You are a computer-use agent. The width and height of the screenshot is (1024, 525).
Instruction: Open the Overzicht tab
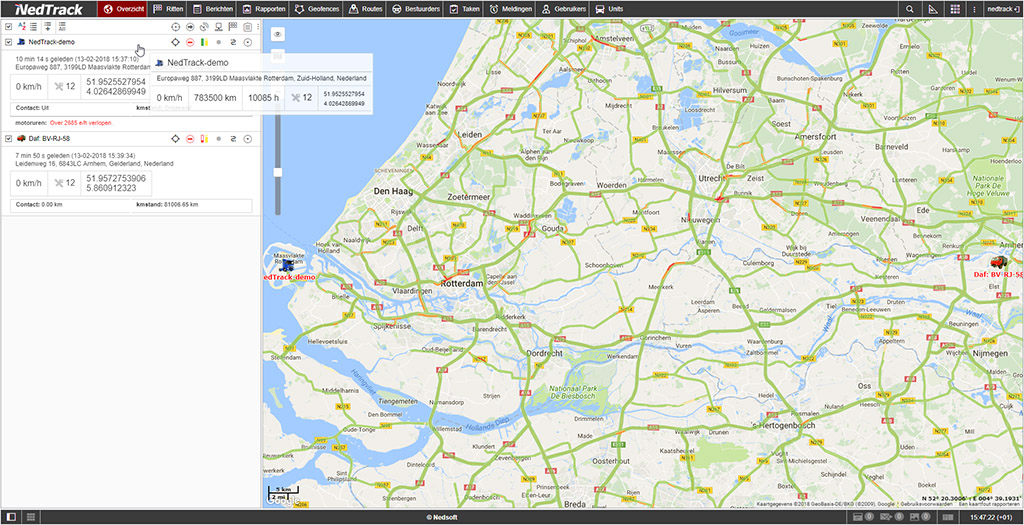(x=123, y=9)
